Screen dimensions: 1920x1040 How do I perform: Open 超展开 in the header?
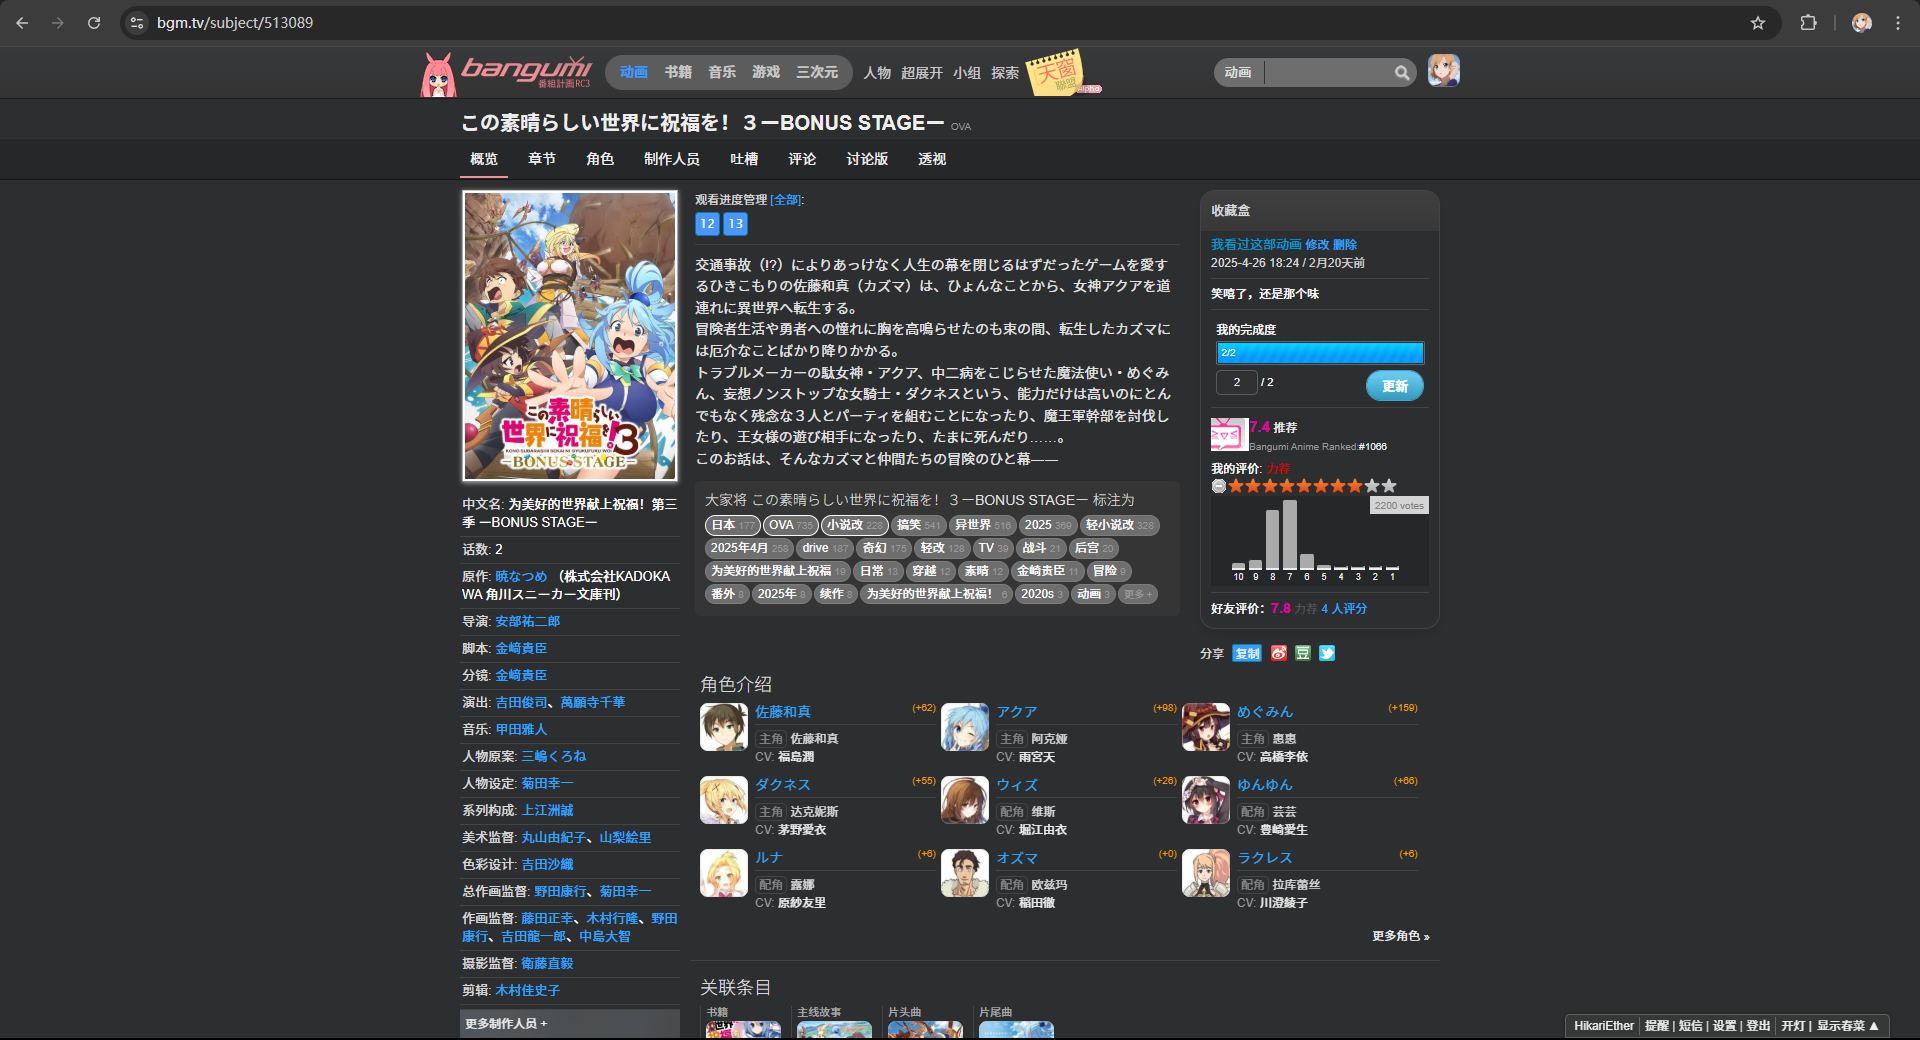coord(922,73)
